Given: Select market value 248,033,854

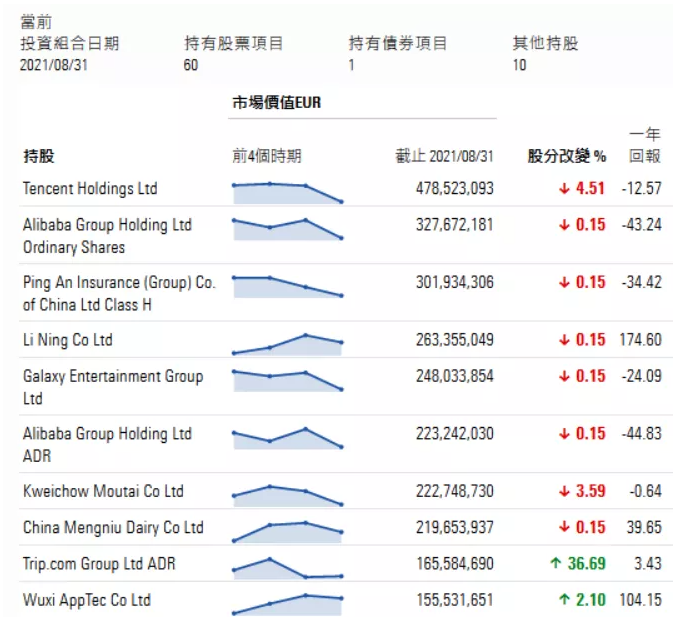Looking at the screenshot, I should point(455,376).
